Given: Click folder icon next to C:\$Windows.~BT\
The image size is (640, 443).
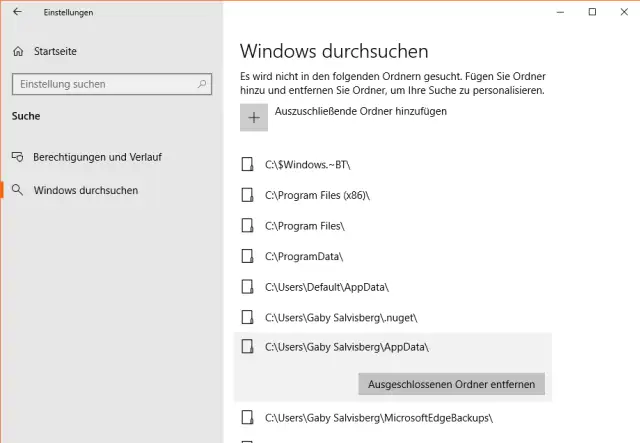Looking at the screenshot, I should (248, 163).
